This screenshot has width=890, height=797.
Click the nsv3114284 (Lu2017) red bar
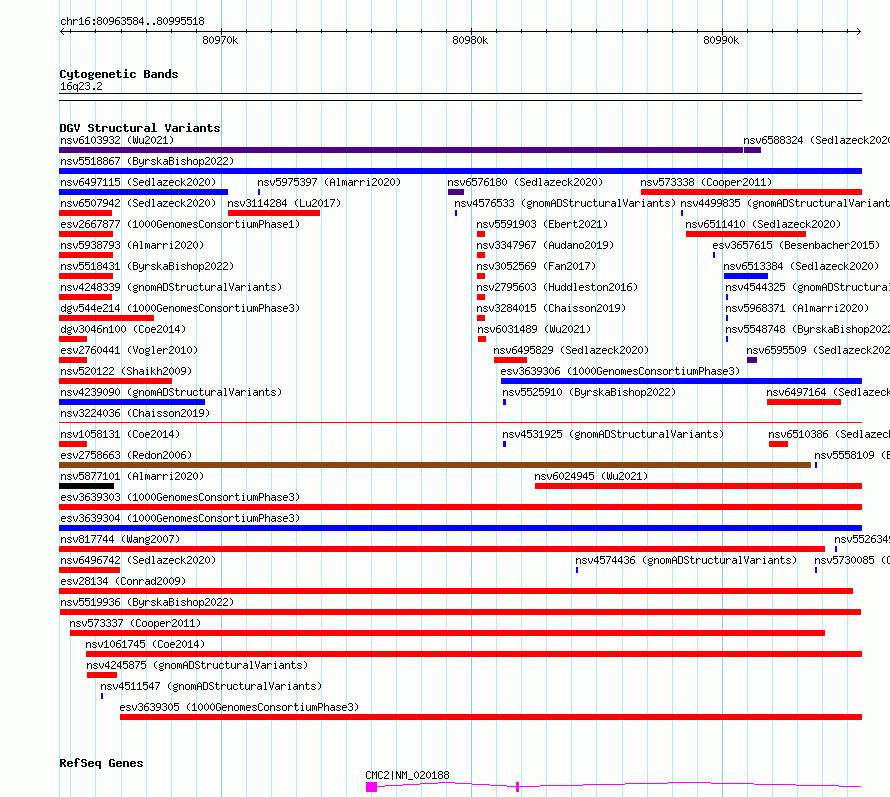click(x=274, y=213)
